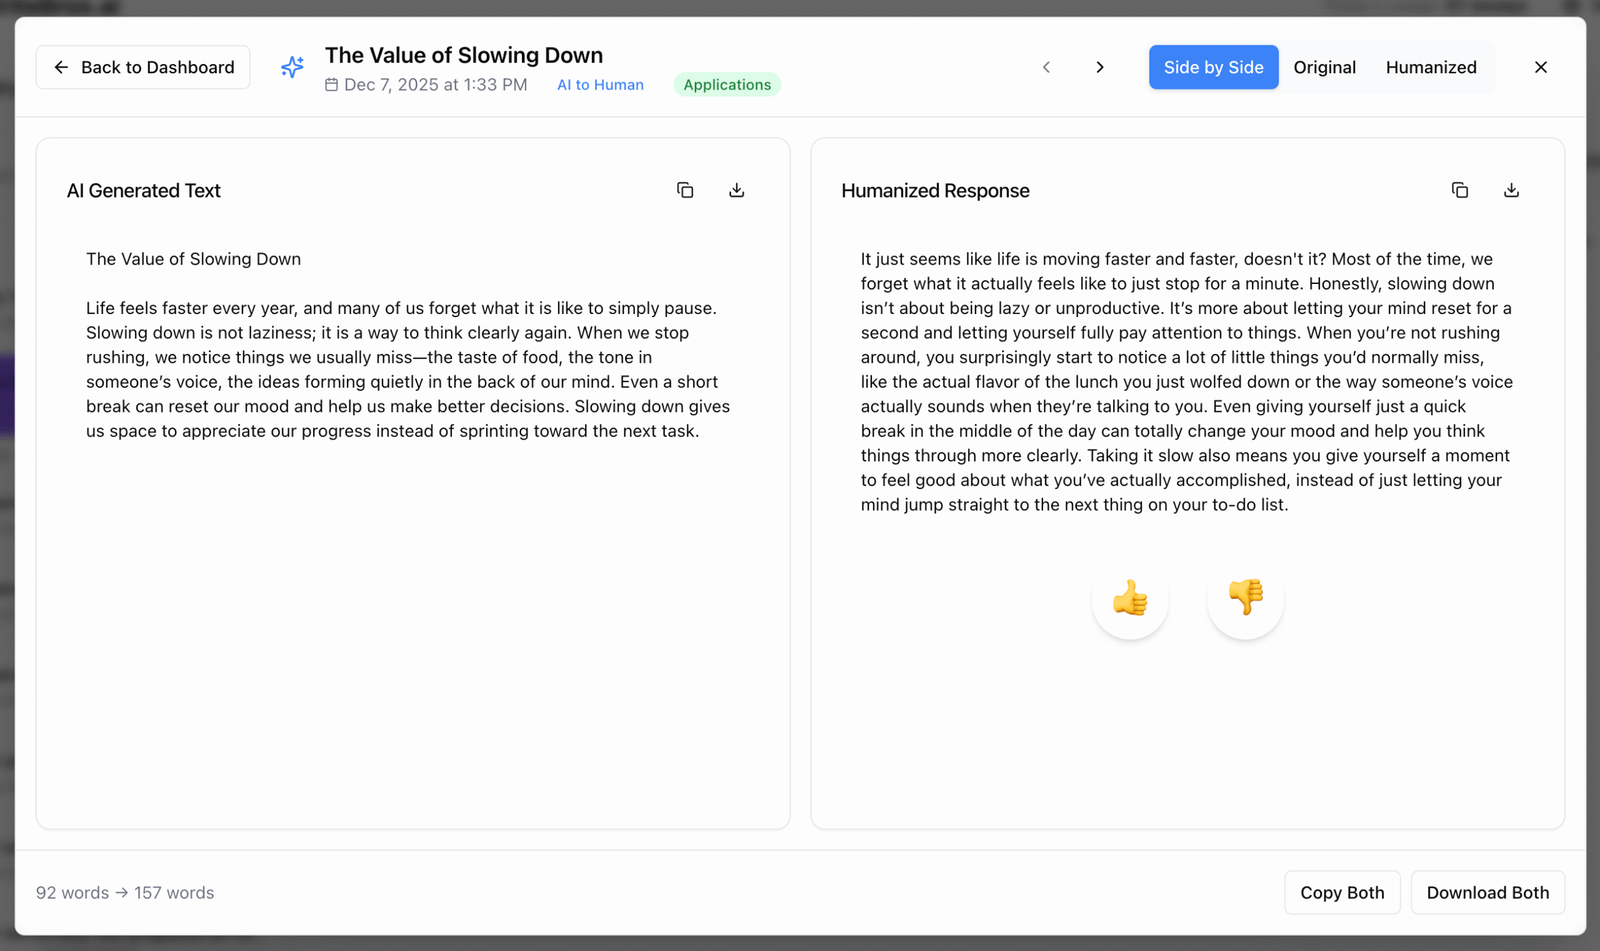Click the Copy Both button
The image size is (1600, 951).
pos(1342,893)
